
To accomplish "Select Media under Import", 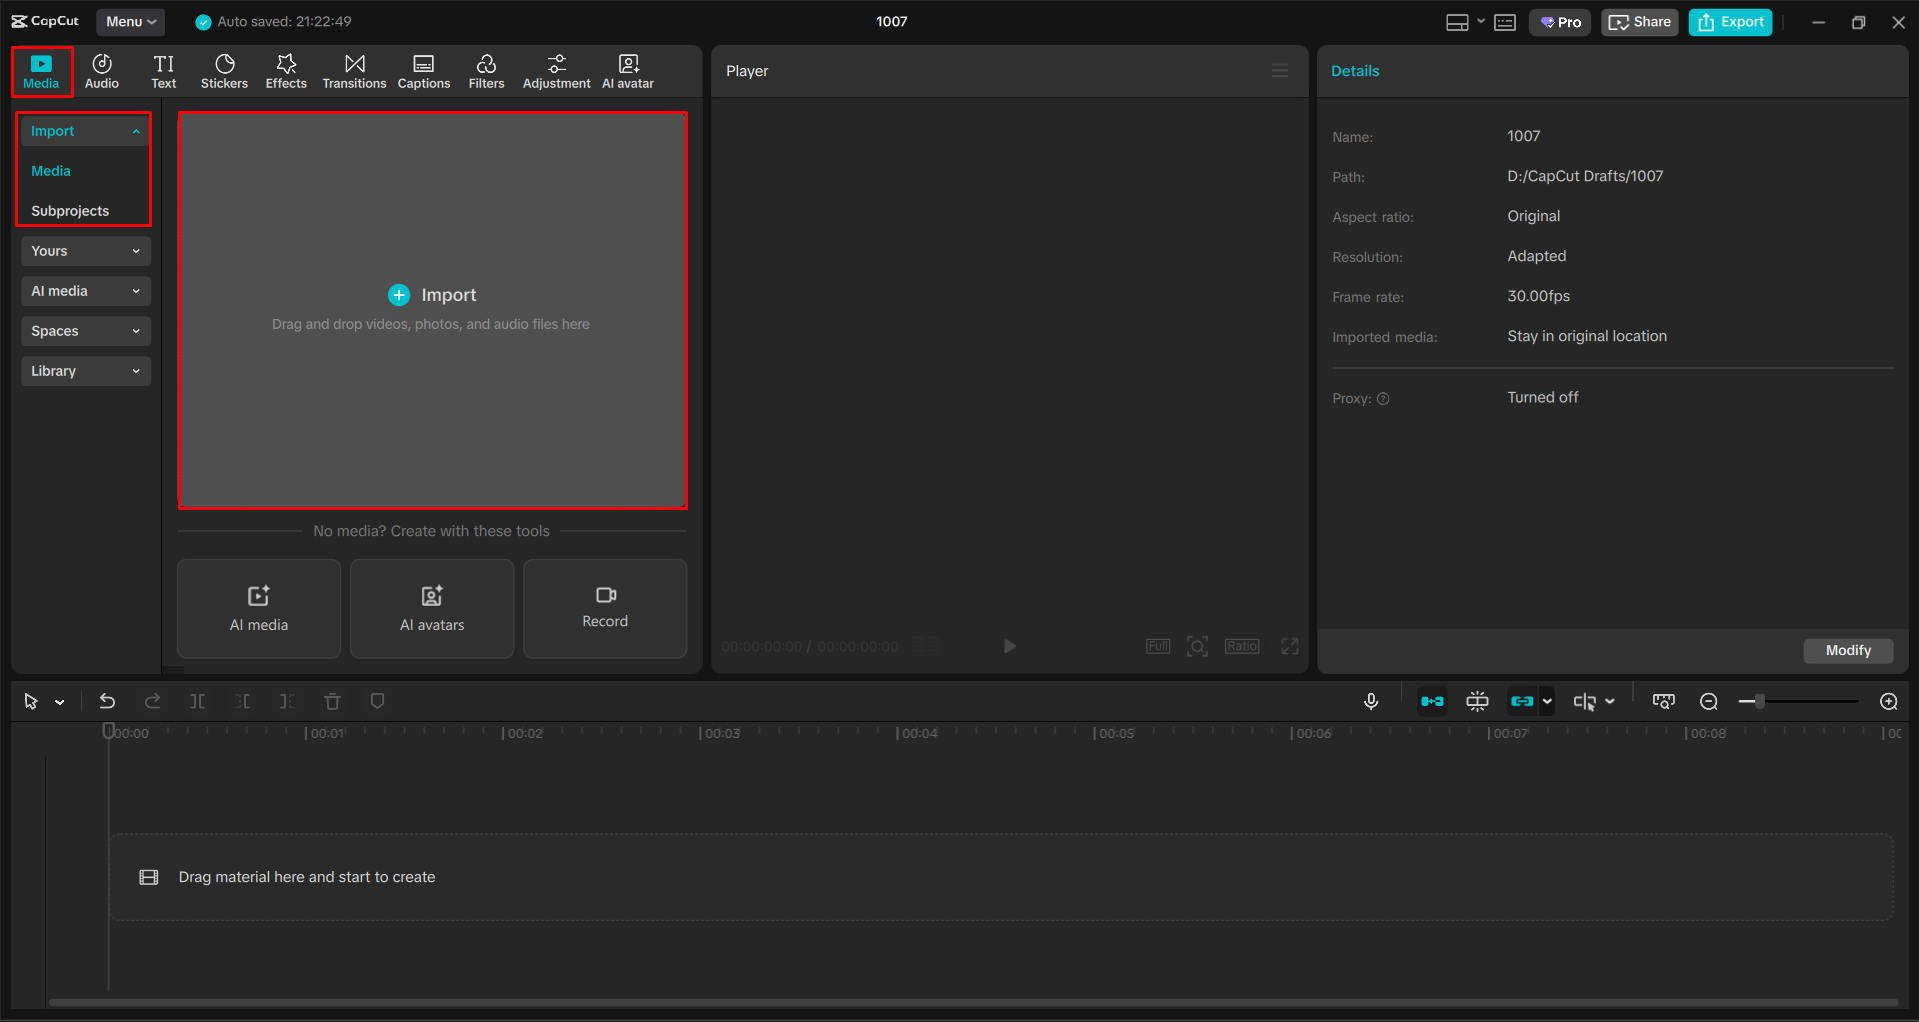I will coord(51,171).
